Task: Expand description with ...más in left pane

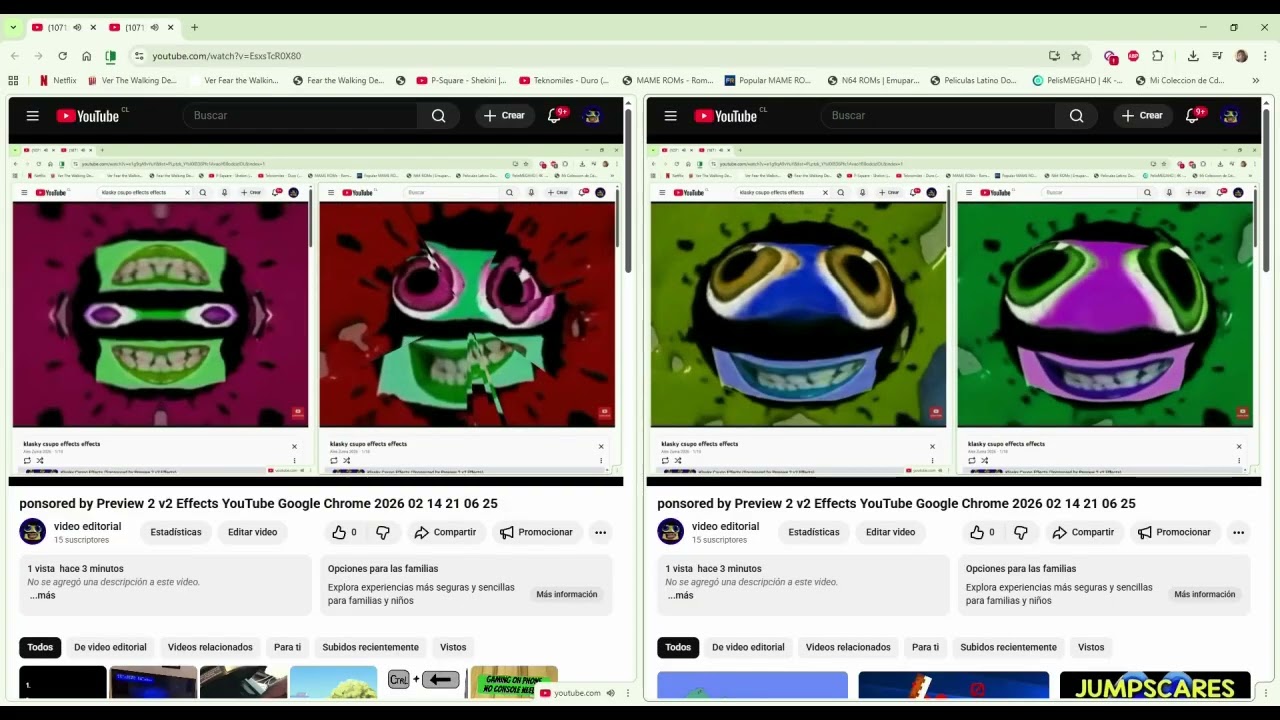Action: (42, 595)
